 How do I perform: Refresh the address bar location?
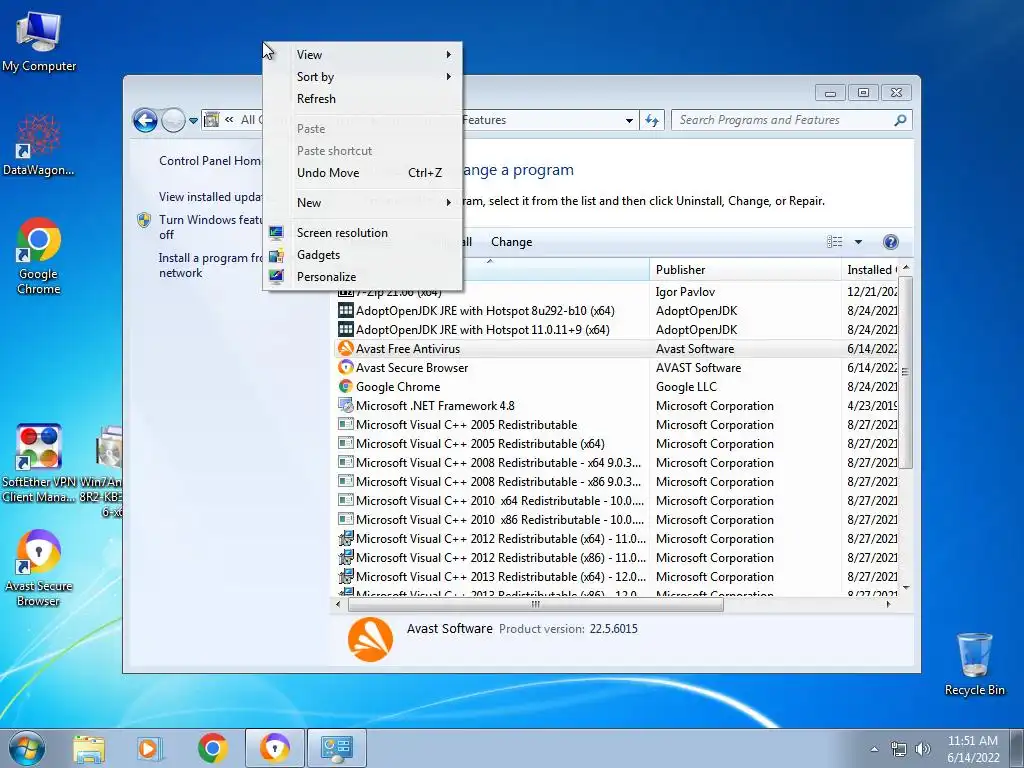(x=652, y=120)
